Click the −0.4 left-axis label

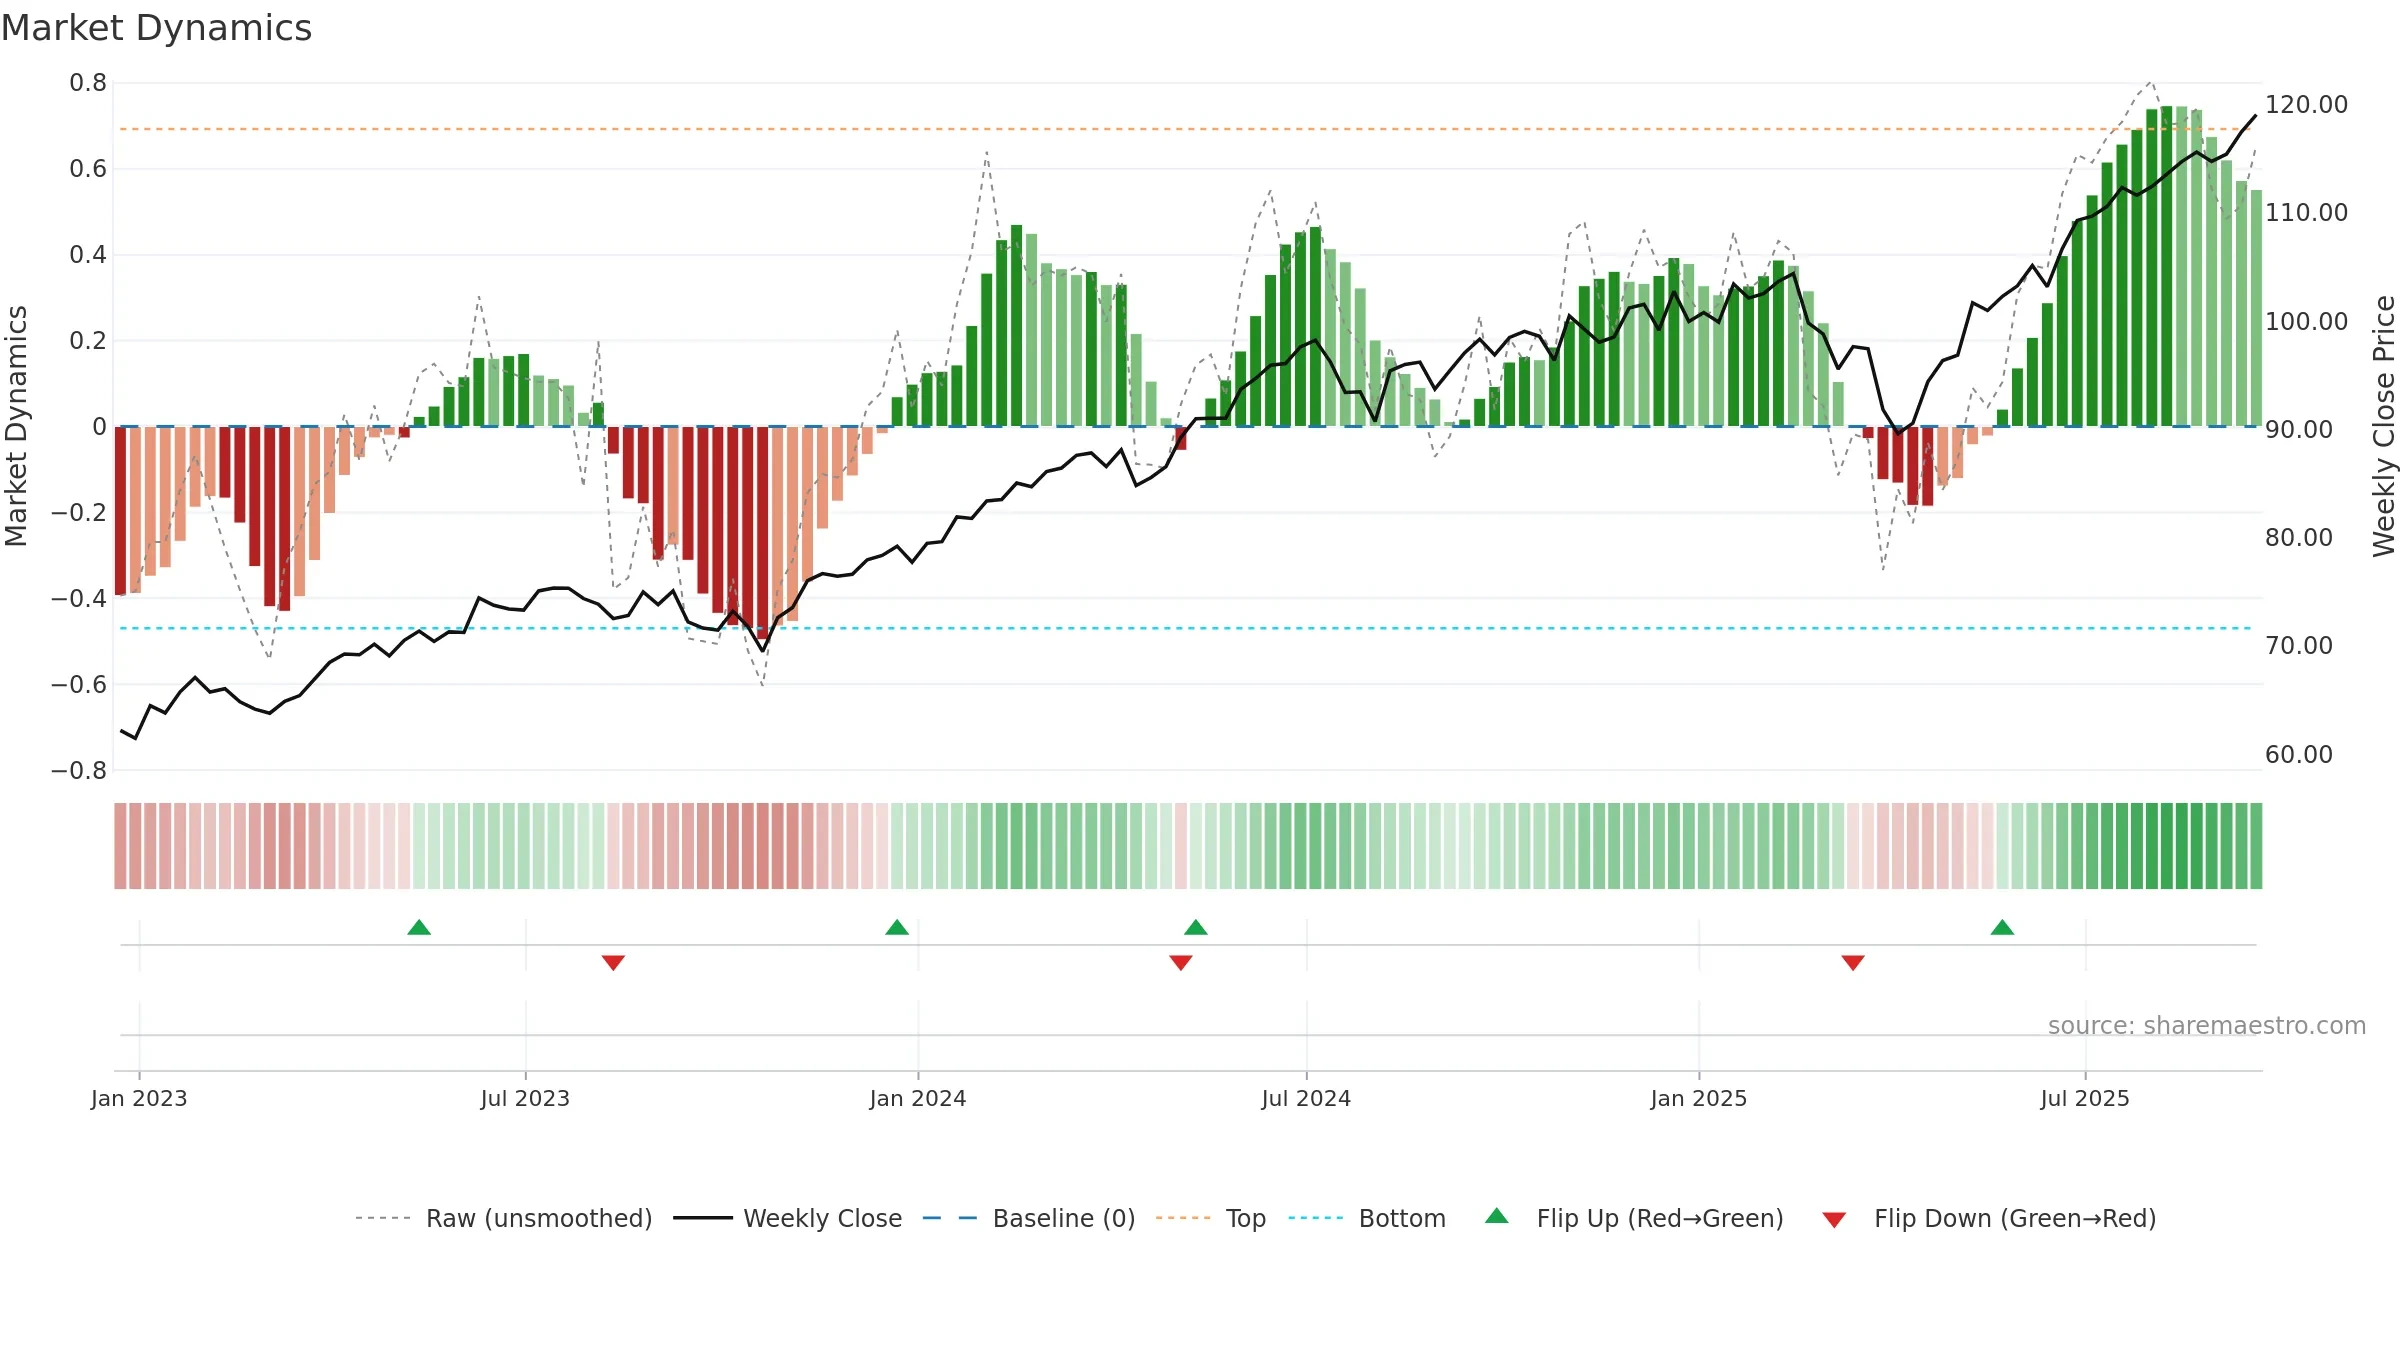coord(79,599)
